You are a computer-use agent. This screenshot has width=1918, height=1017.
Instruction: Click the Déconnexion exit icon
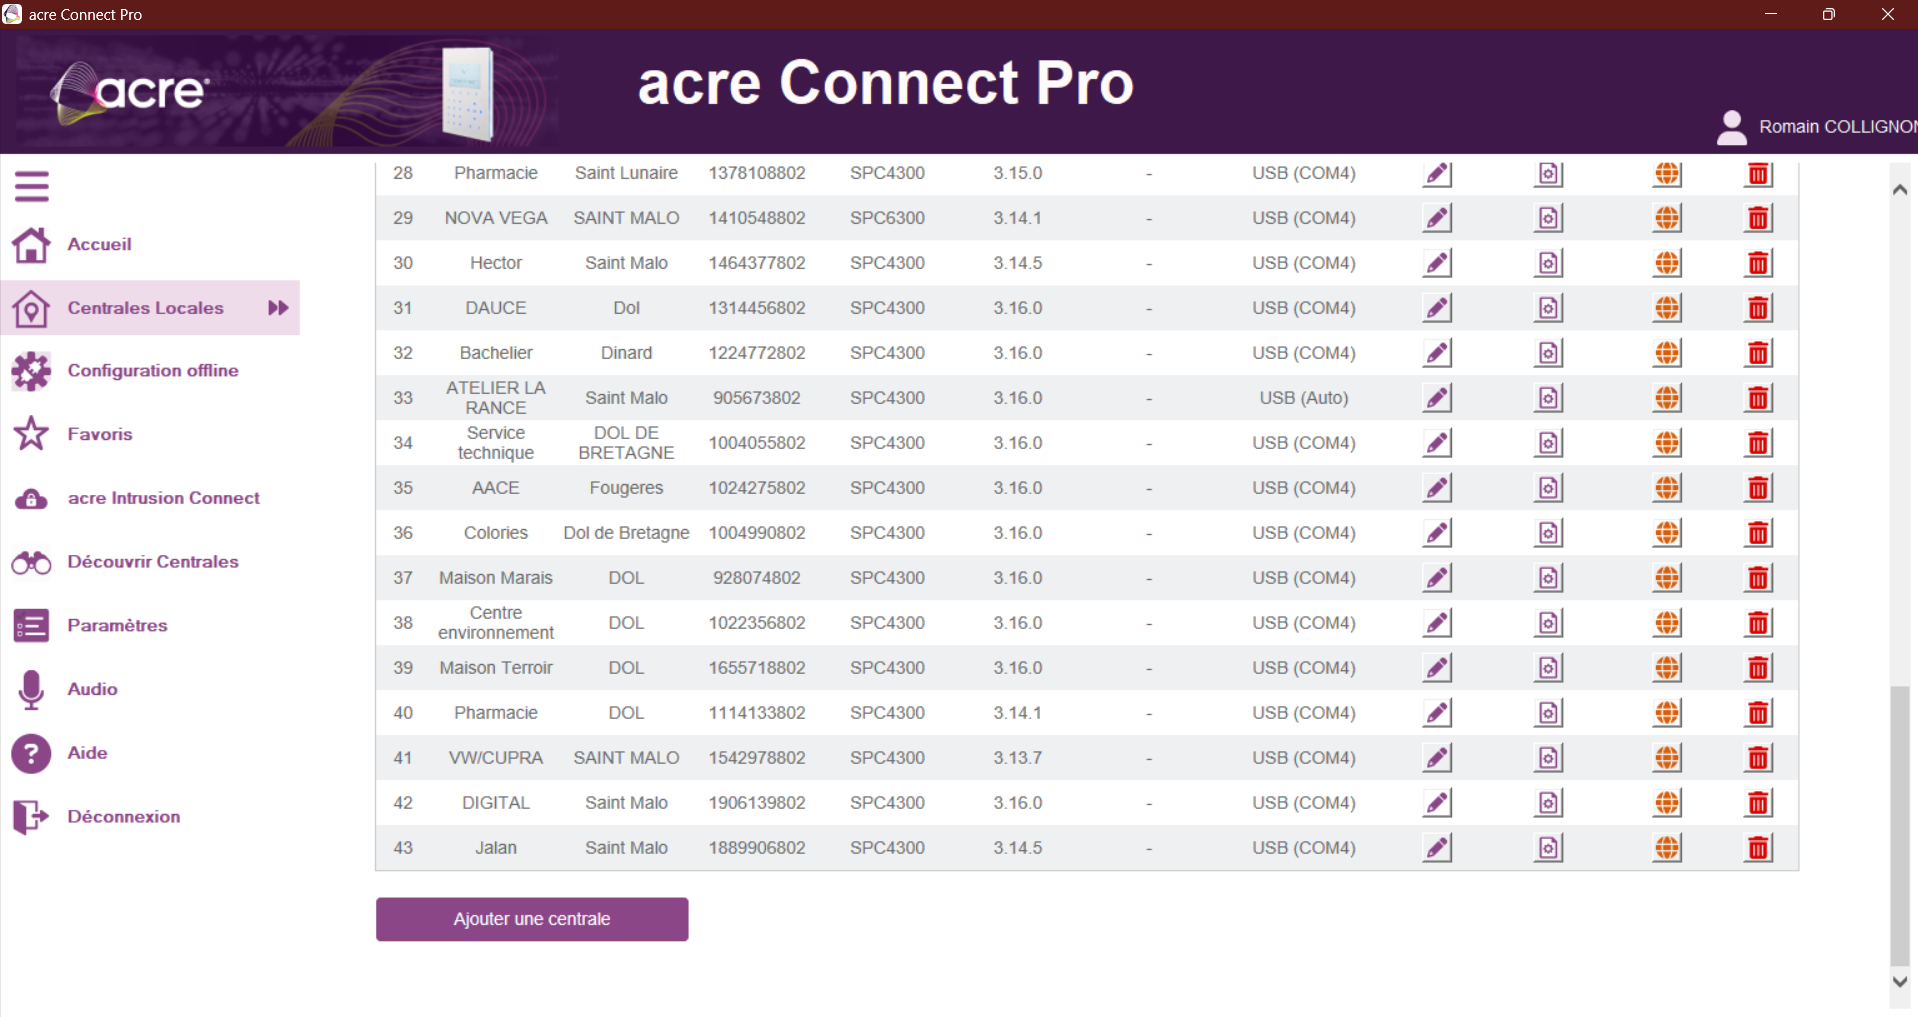click(x=31, y=817)
